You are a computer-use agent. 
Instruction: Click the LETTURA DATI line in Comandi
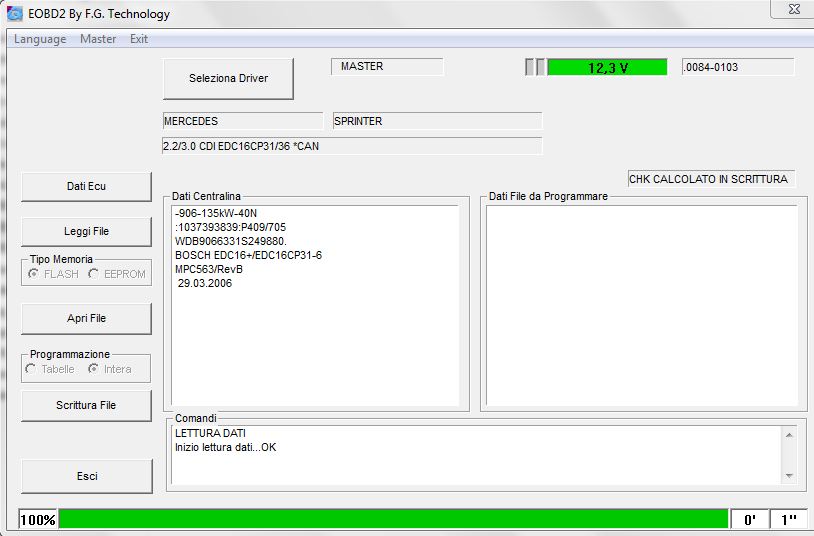click(210, 433)
